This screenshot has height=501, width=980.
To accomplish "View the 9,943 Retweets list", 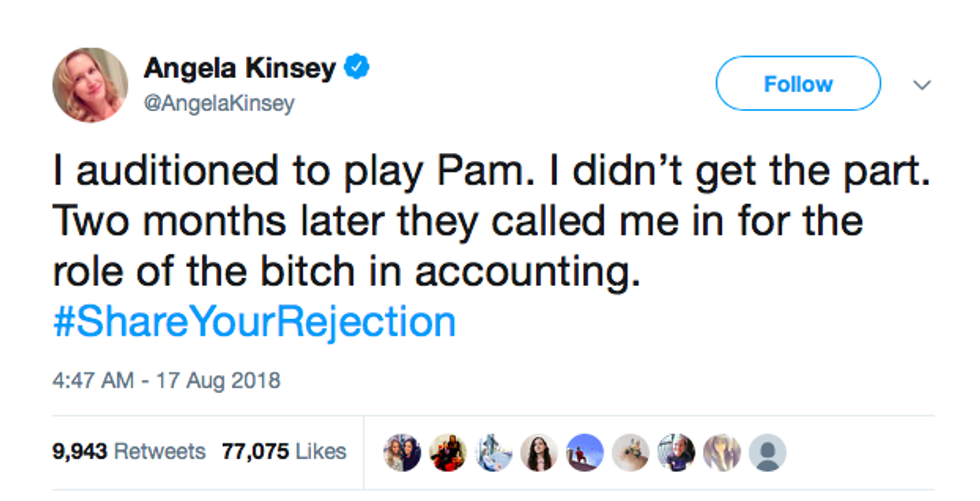I will tap(128, 452).
